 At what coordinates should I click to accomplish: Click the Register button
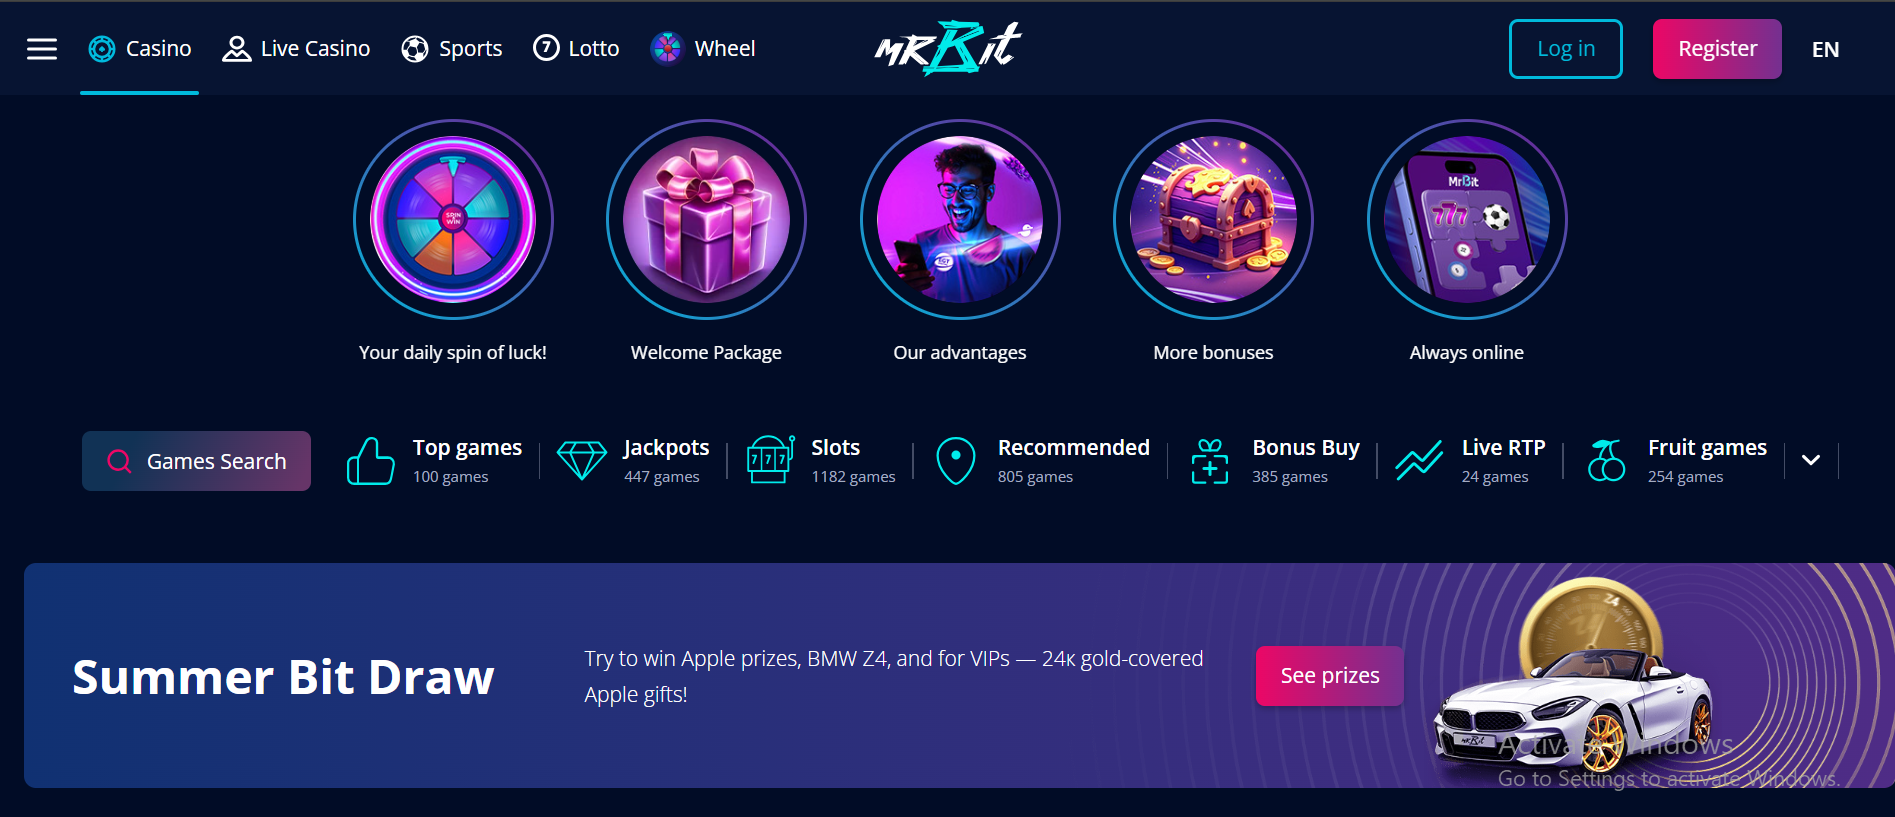tap(1717, 49)
